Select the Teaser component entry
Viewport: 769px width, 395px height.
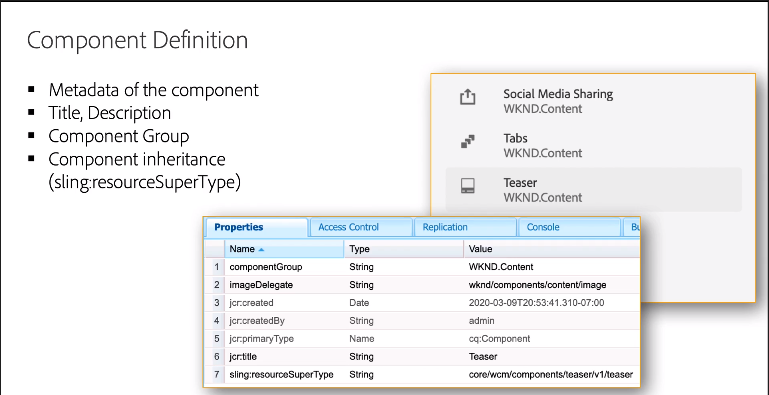(x=593, y=189)
